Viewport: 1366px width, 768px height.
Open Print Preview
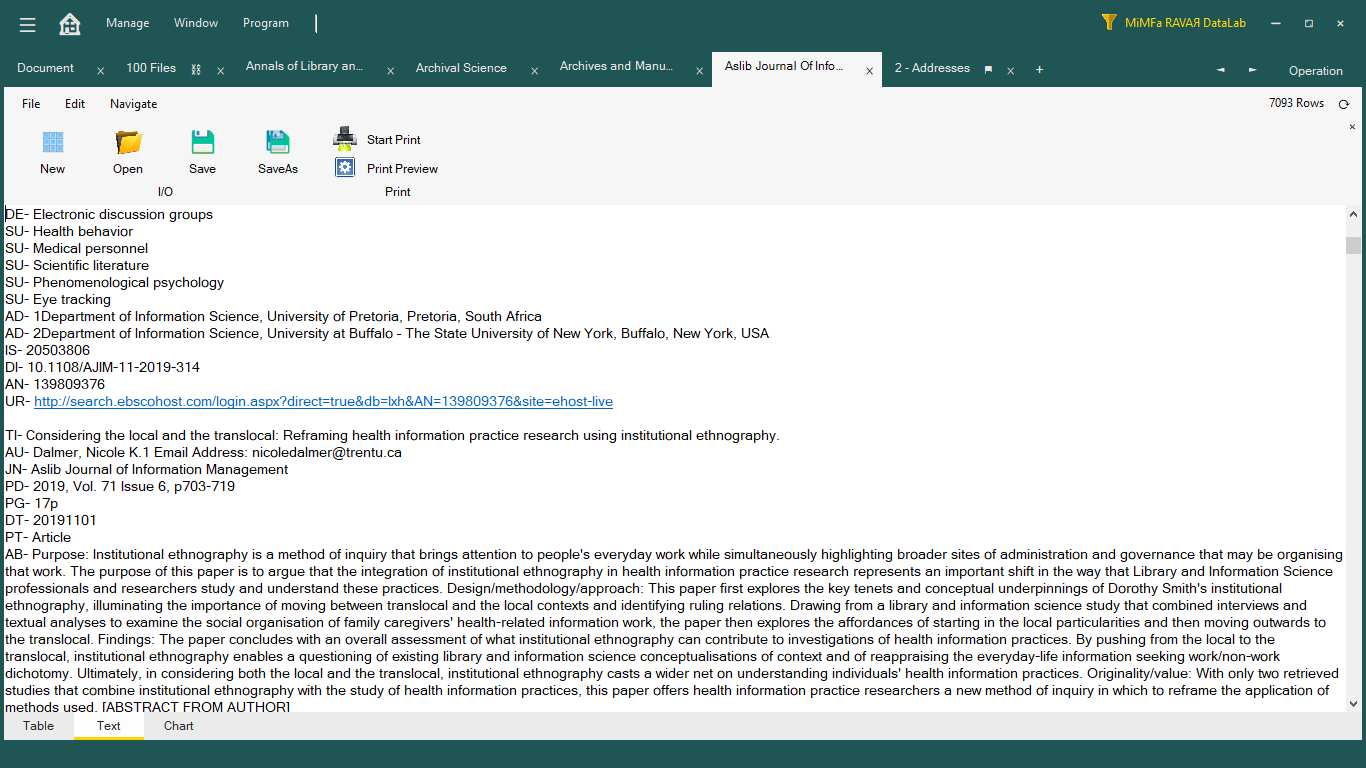345,168
